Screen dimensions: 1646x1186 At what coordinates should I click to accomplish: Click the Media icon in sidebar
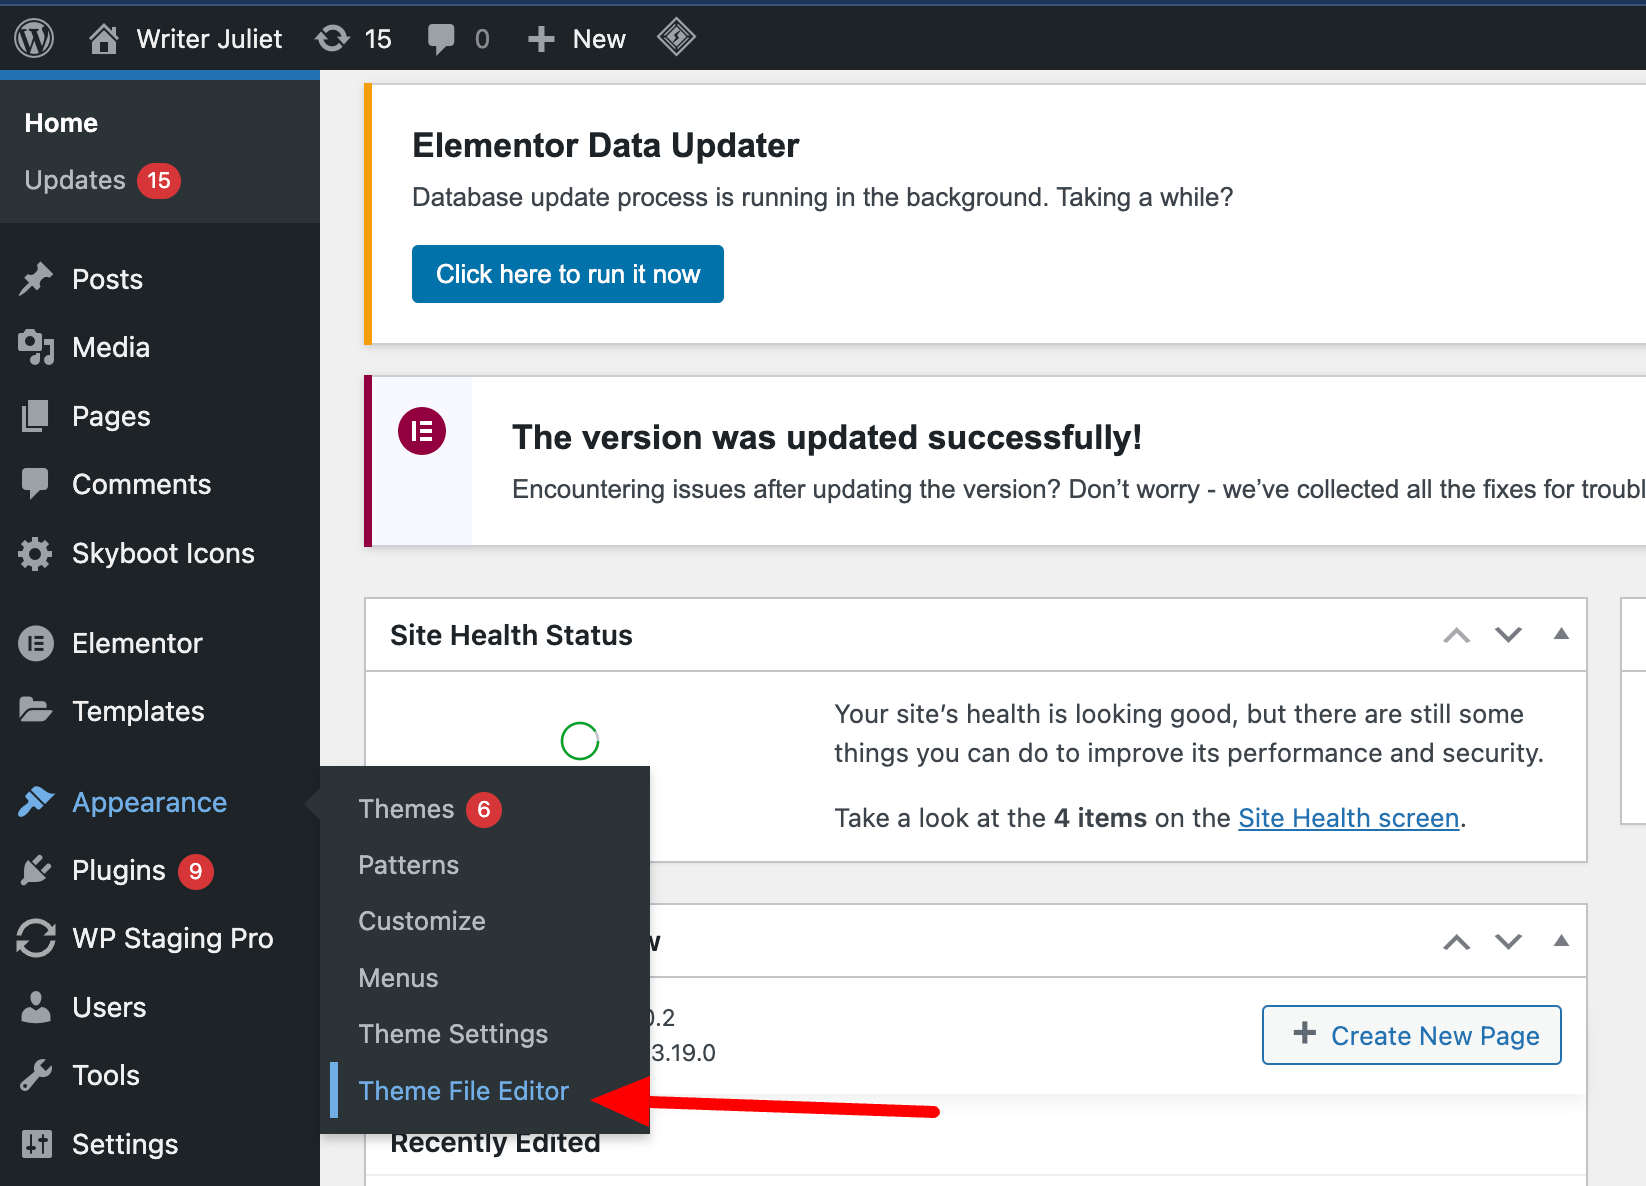coord(36,347)
